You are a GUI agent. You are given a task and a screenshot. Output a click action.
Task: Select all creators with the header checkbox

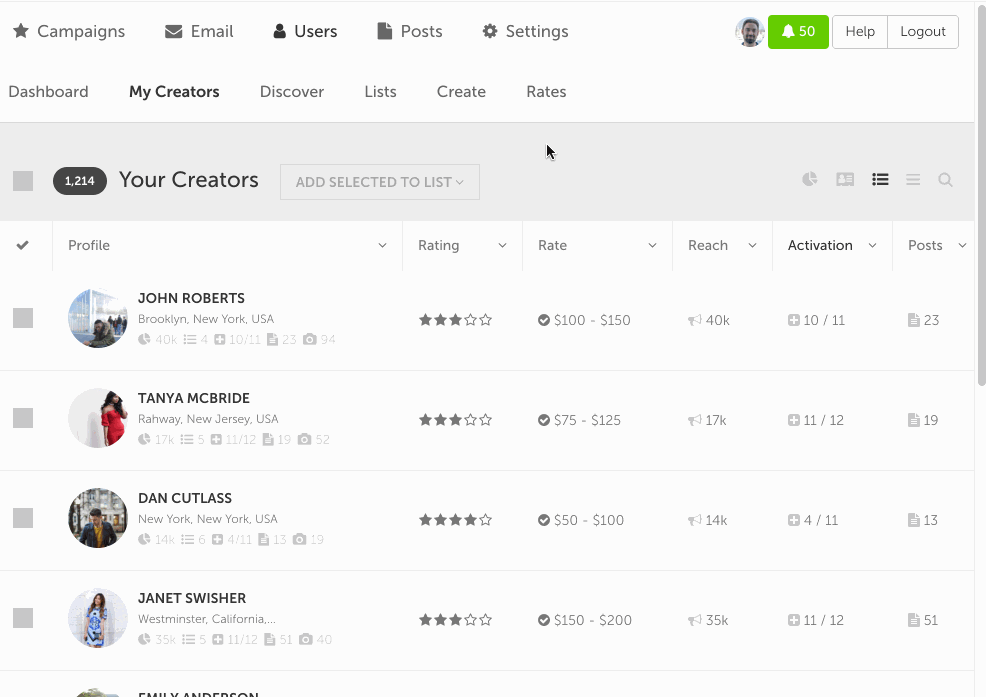[x=23, y=181]
